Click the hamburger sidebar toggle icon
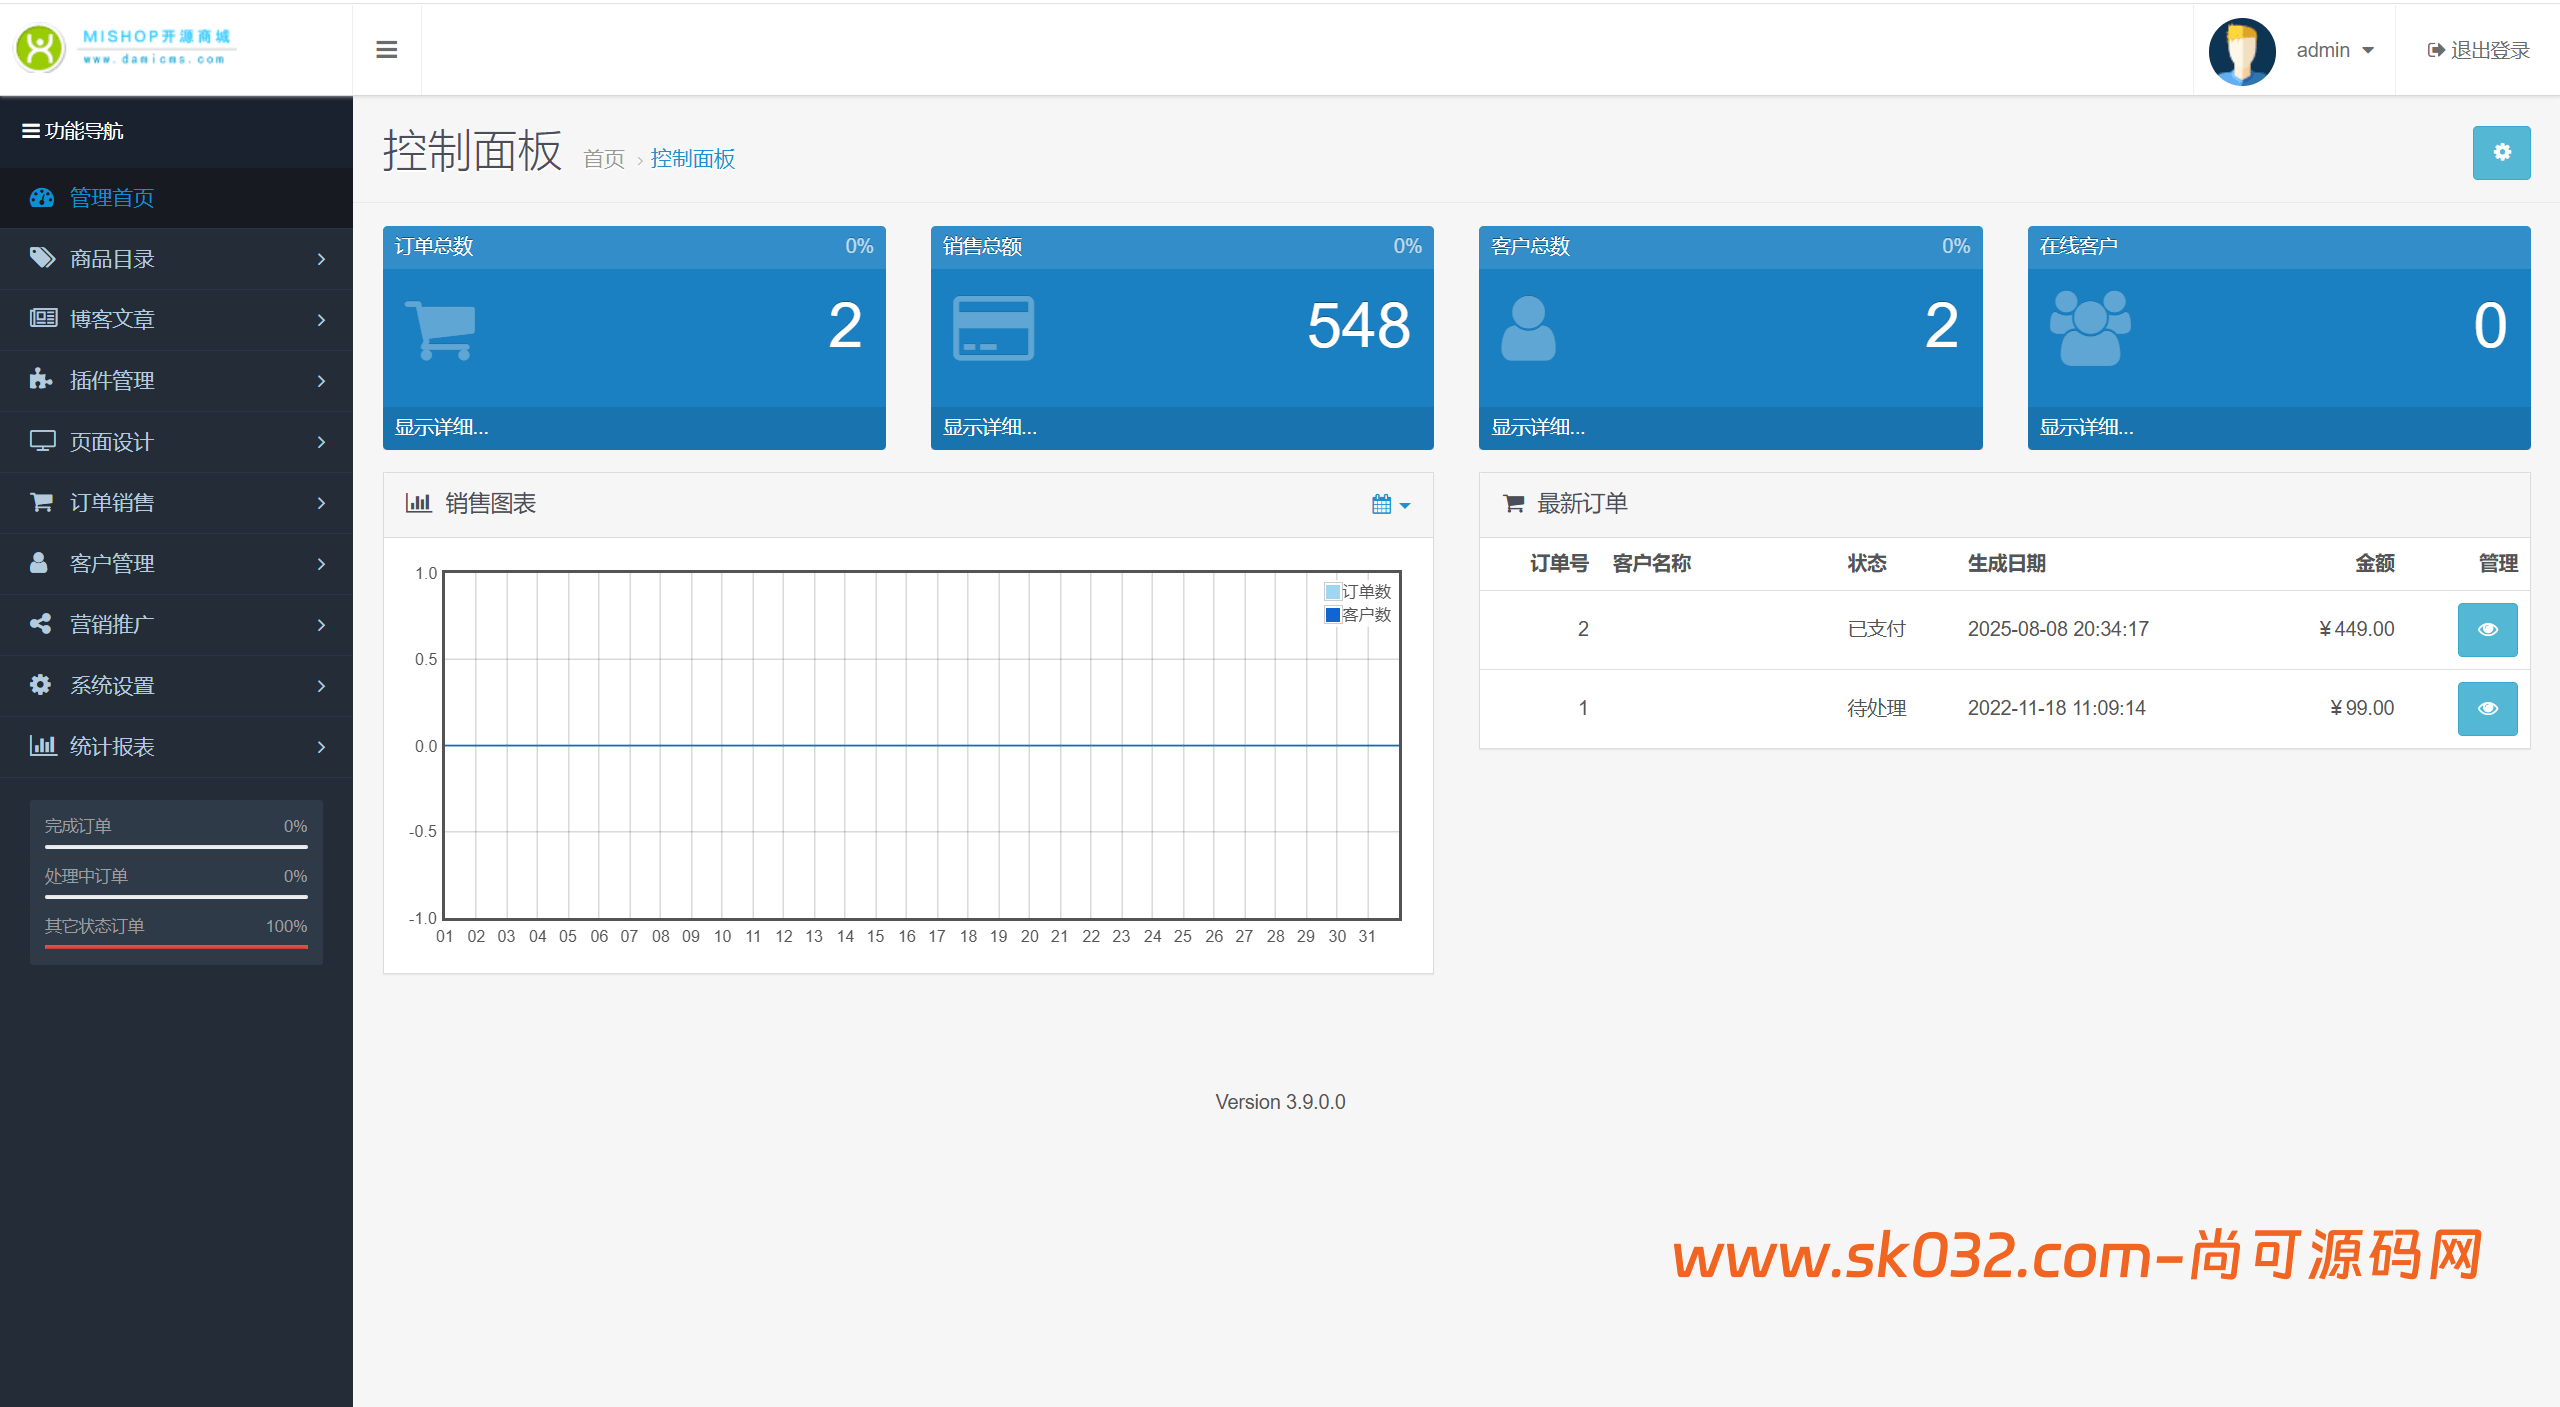Image resolution: width=2560 pixels, height=1407 pixels. click(x=387, y=50)
